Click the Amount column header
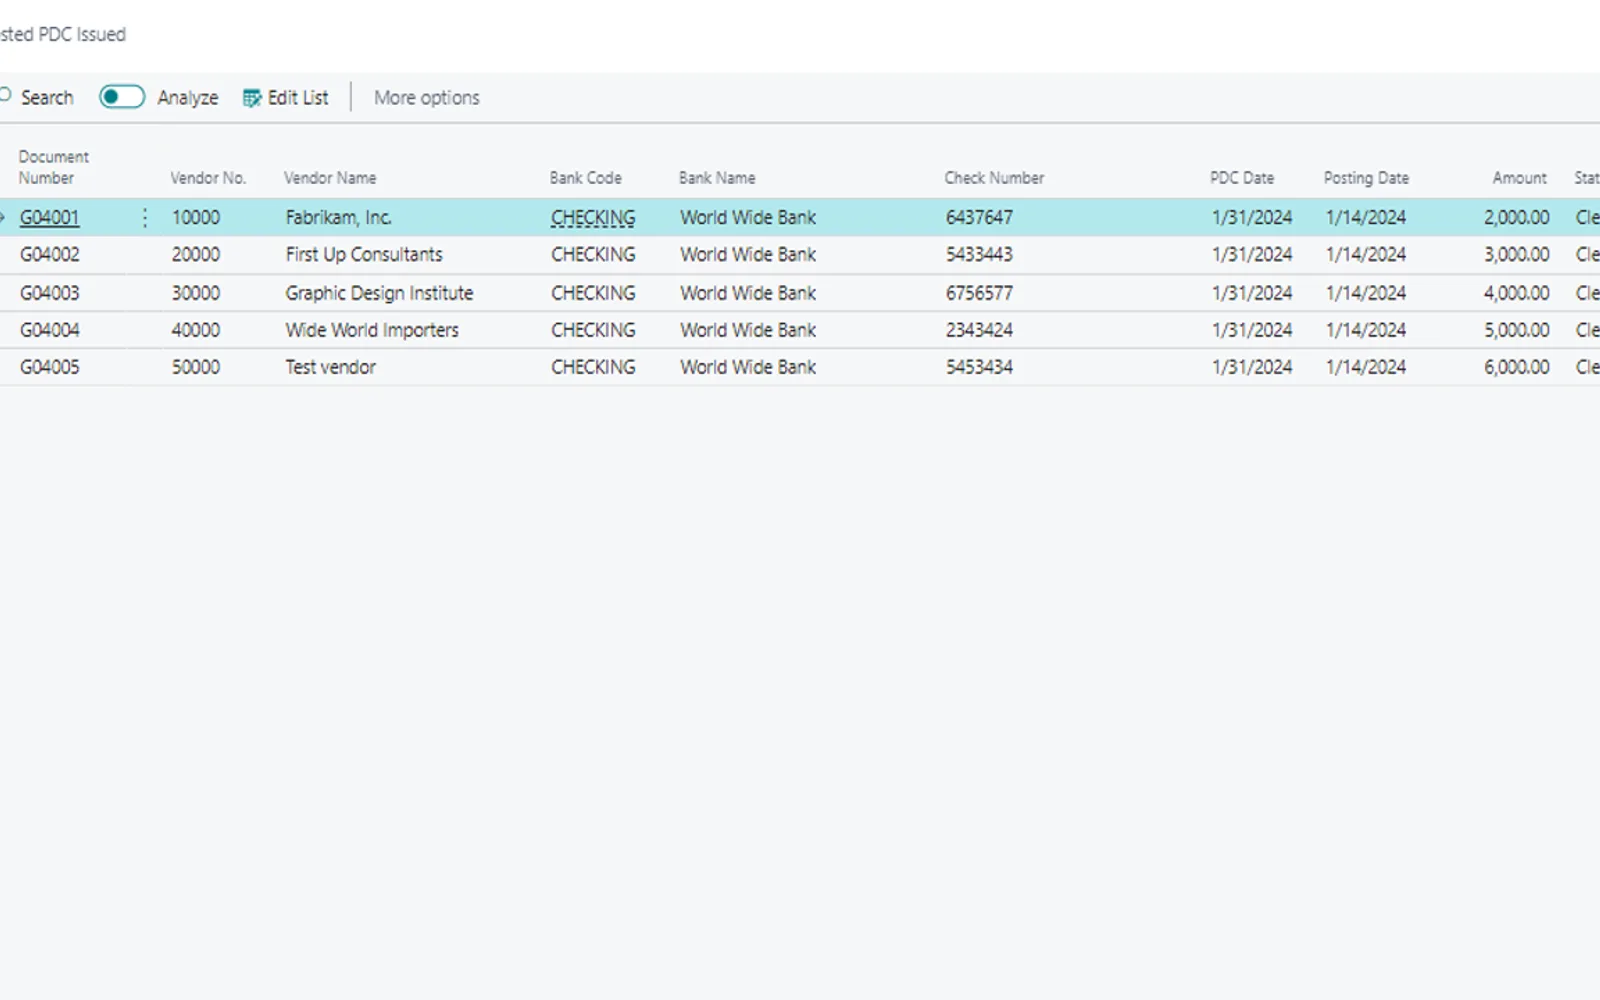The image size is (1600, 1000). tap(1520, 178)
